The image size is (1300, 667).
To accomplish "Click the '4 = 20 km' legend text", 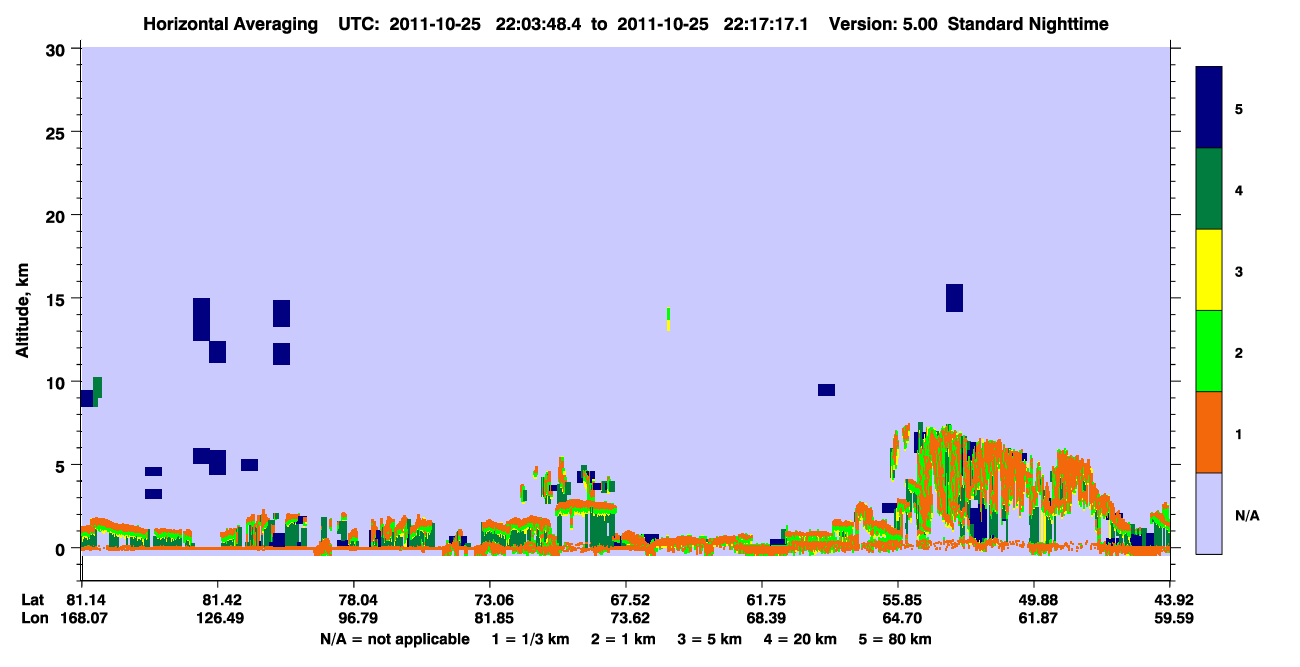I will click(x=801, y=639).
